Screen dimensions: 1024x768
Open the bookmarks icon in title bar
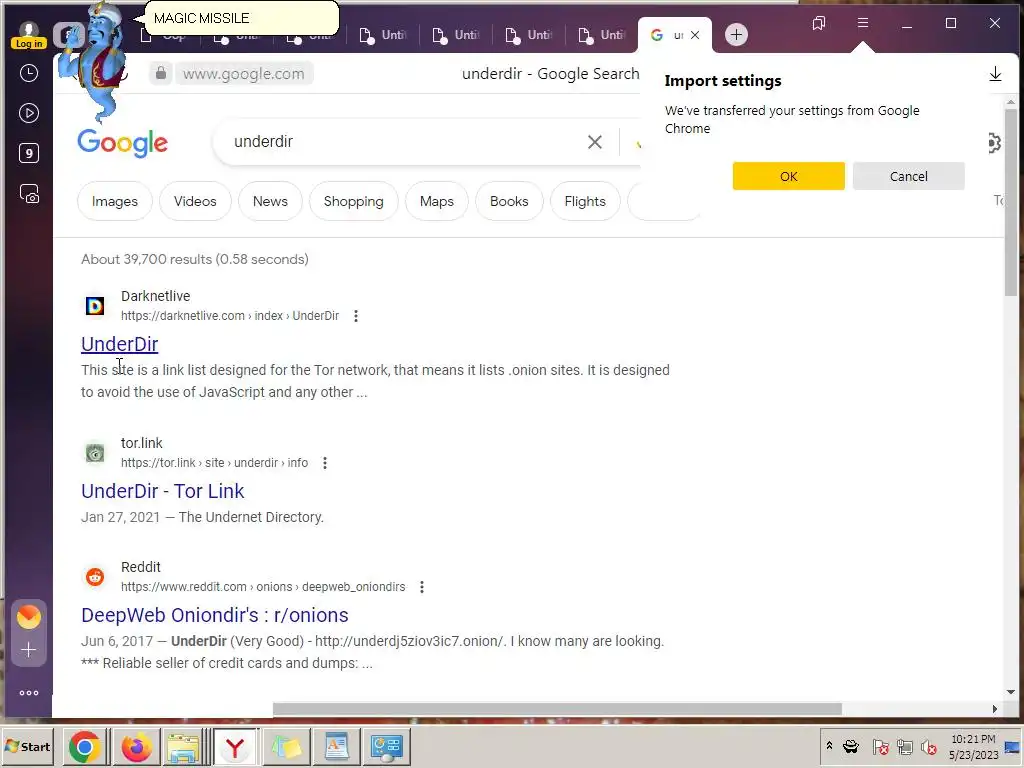pos(818,24)
